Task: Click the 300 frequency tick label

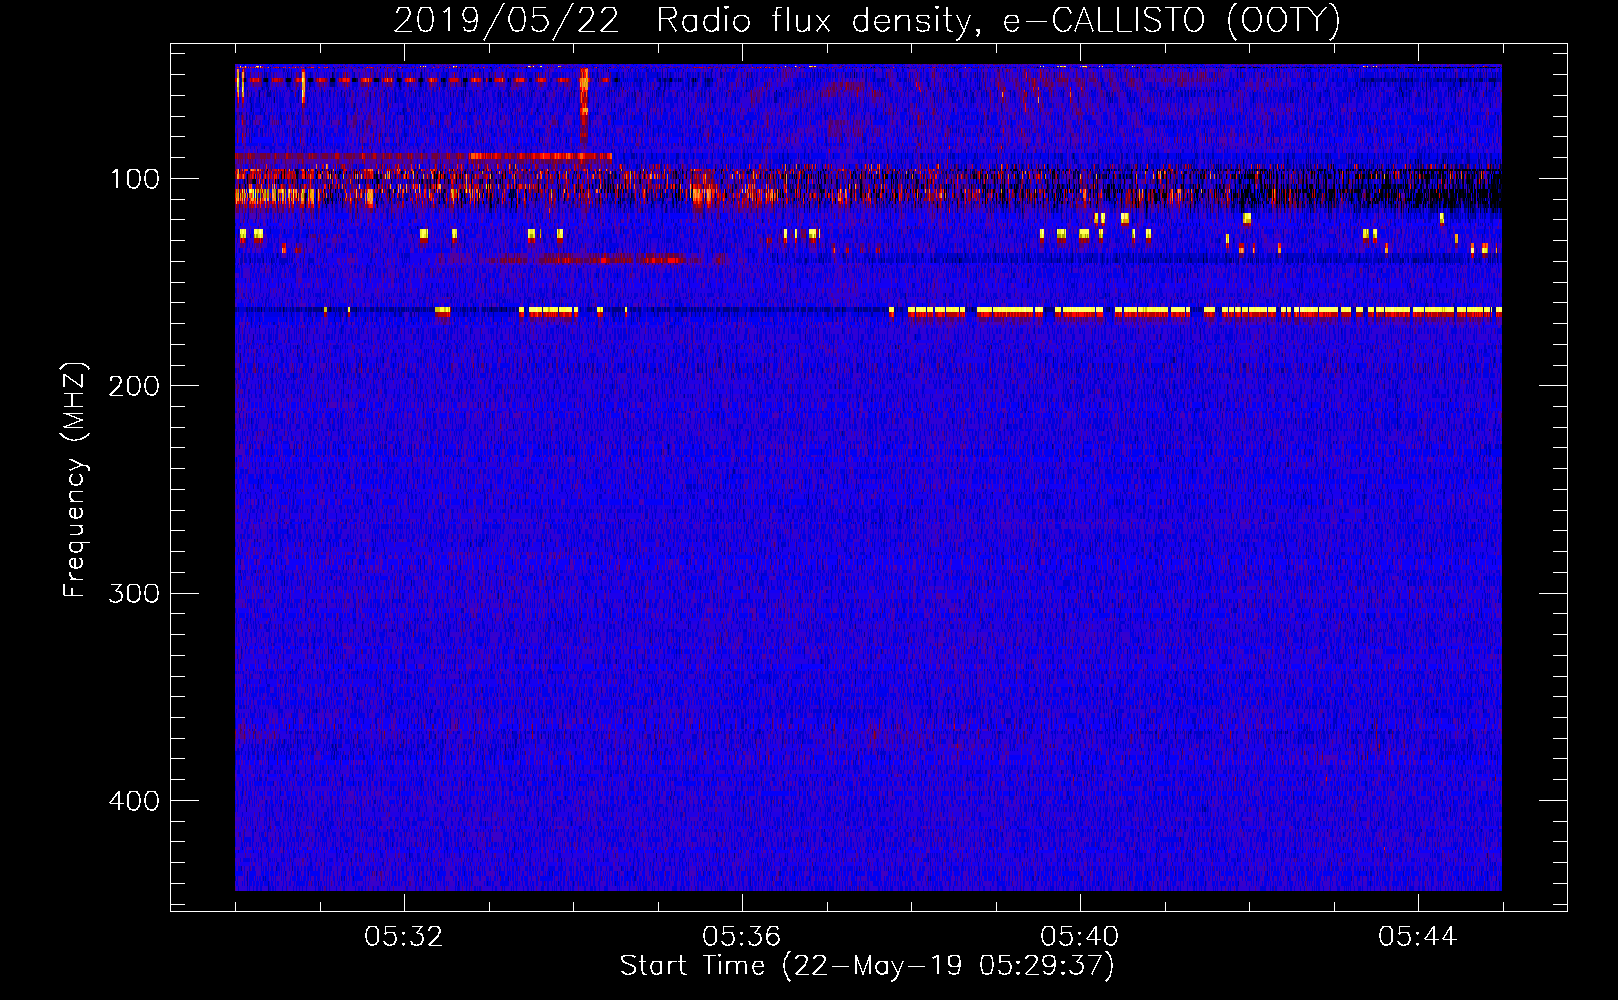Action: click(x=133, y=593)
